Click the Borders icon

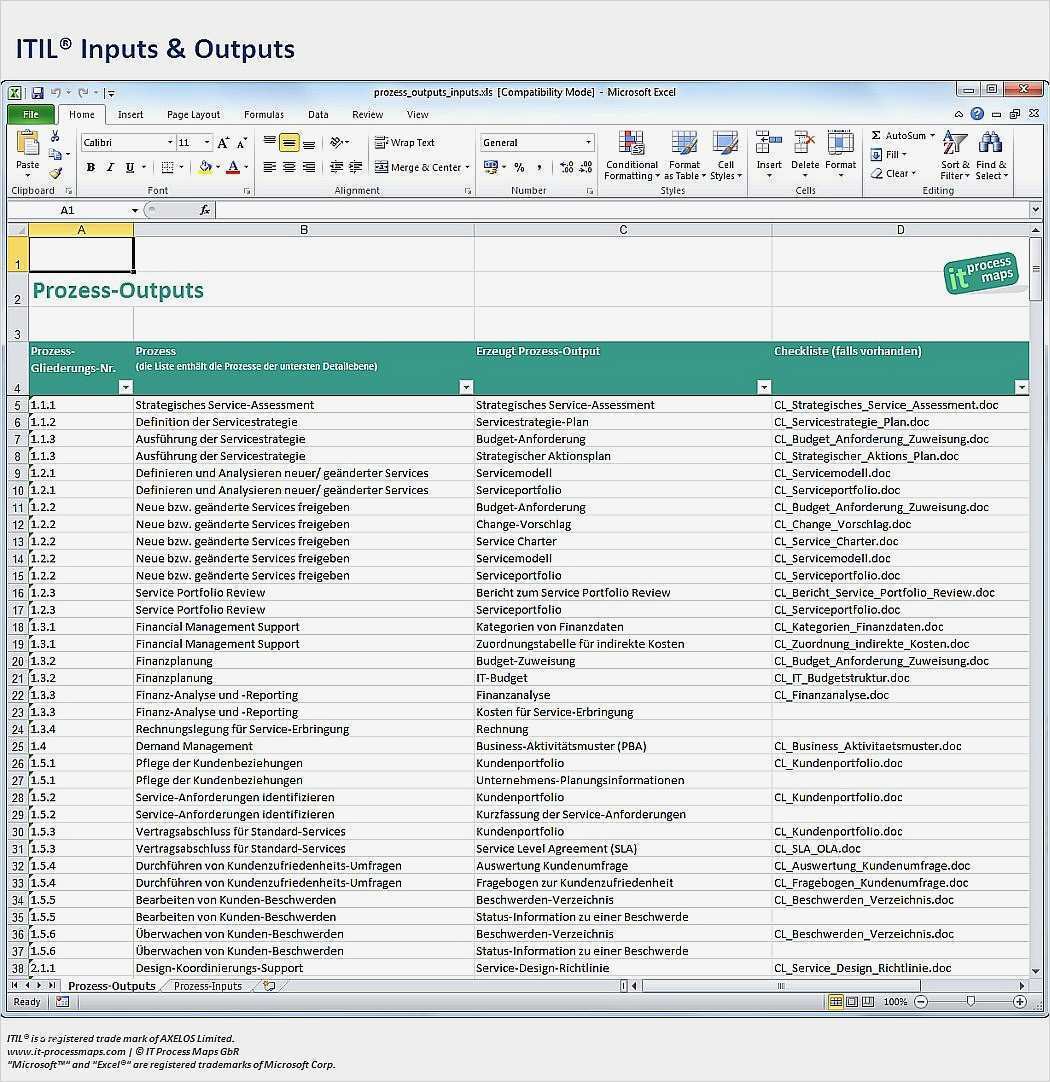167,167
